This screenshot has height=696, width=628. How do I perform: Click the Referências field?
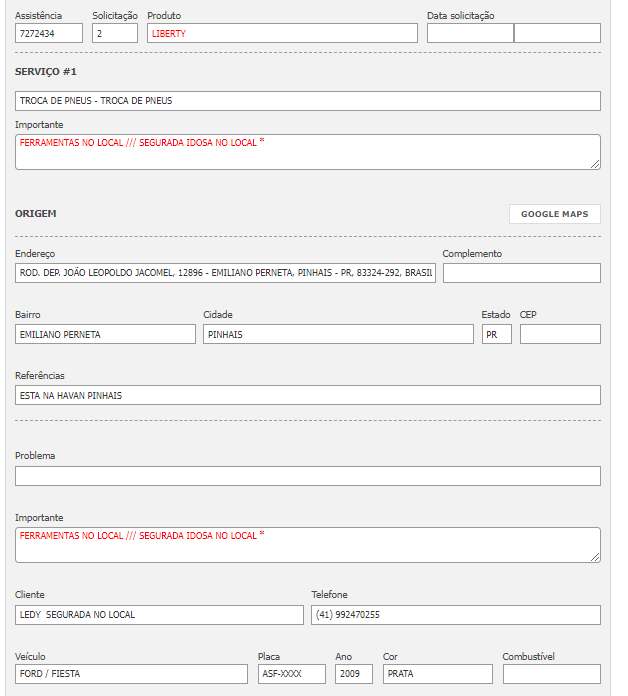pyautogui.click(x=308, y=395)
